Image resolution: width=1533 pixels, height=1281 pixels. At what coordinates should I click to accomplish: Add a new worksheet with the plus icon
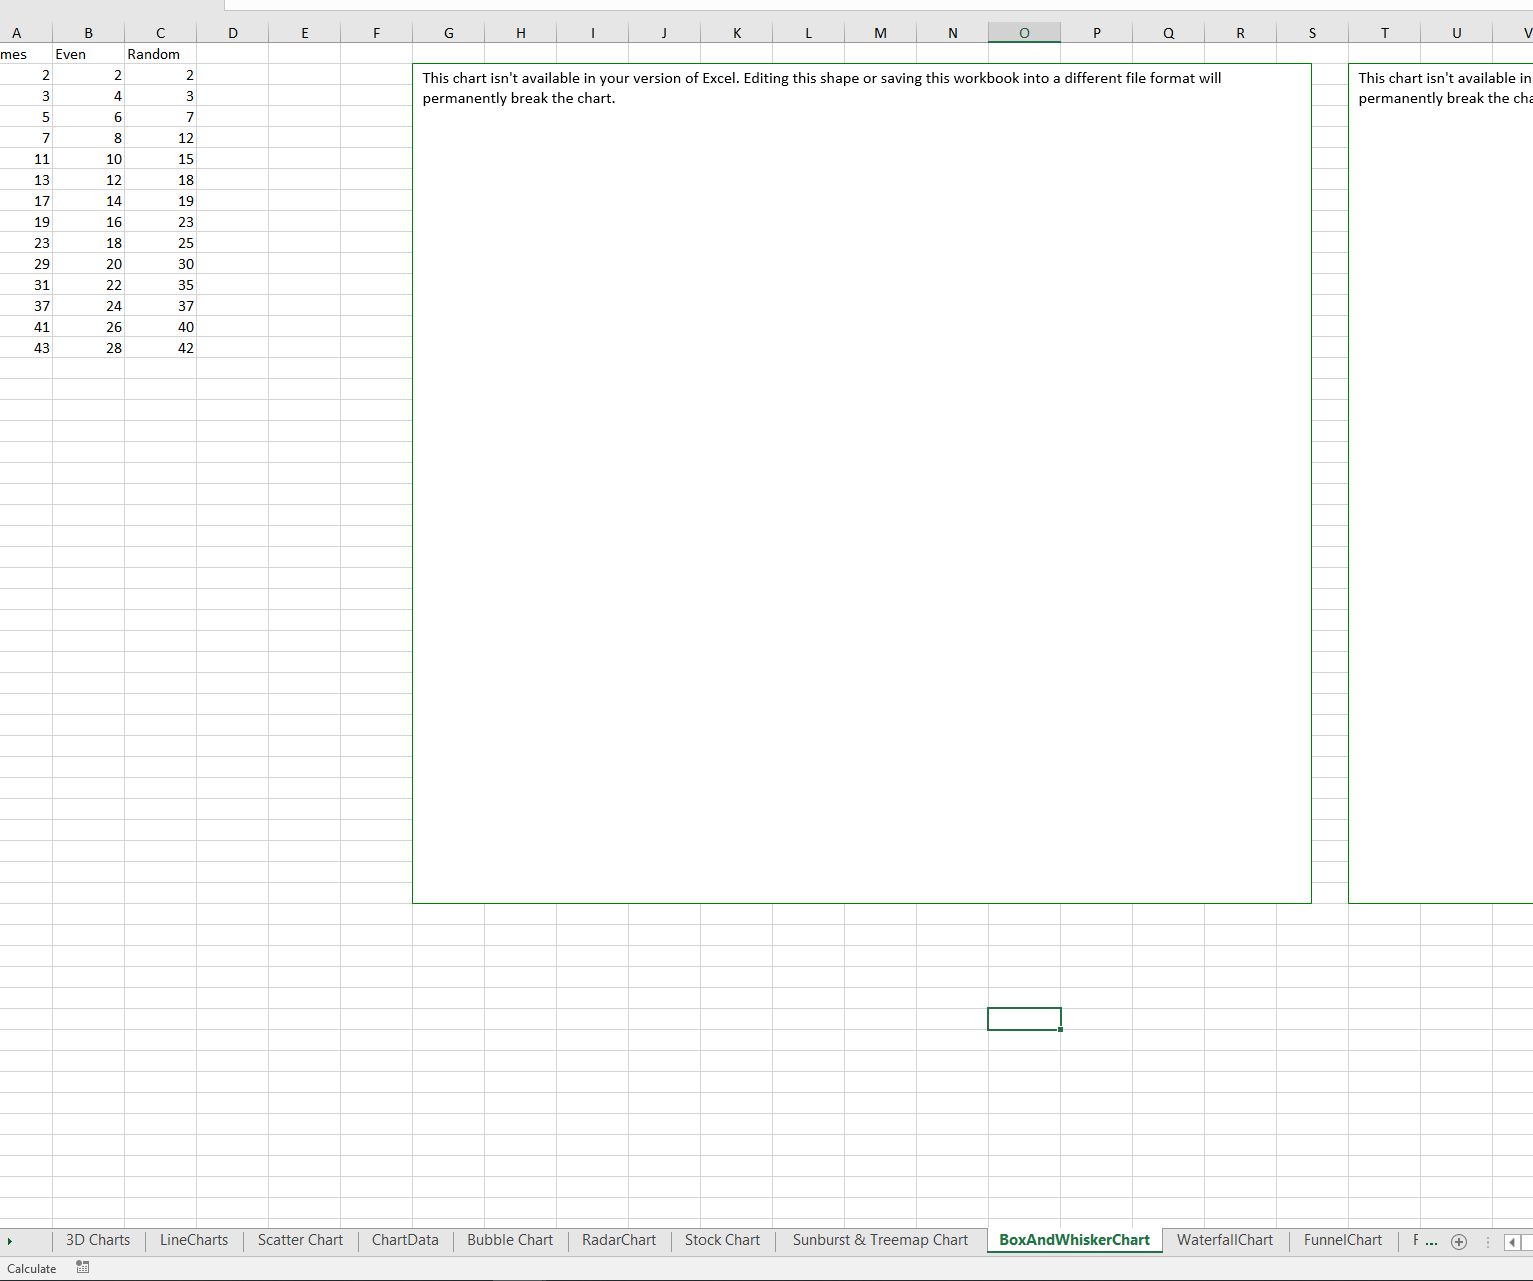[1459, 1241]
